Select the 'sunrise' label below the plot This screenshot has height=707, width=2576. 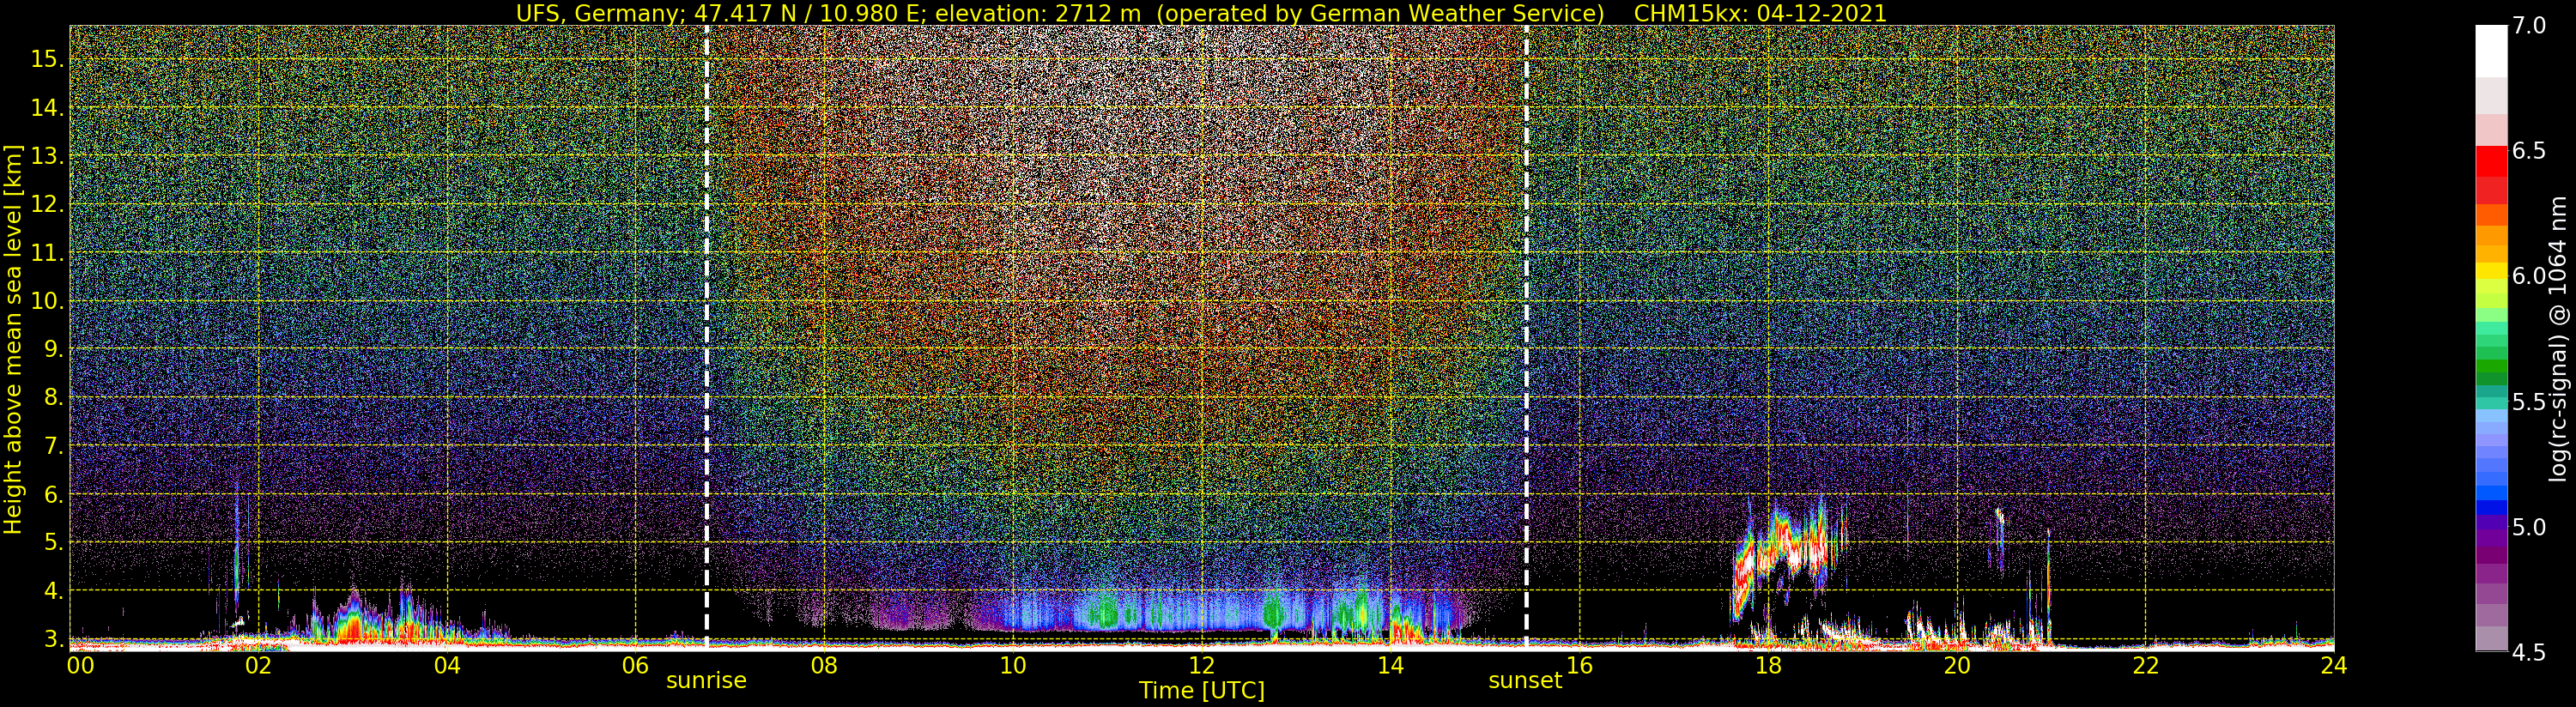click(707, 681)
